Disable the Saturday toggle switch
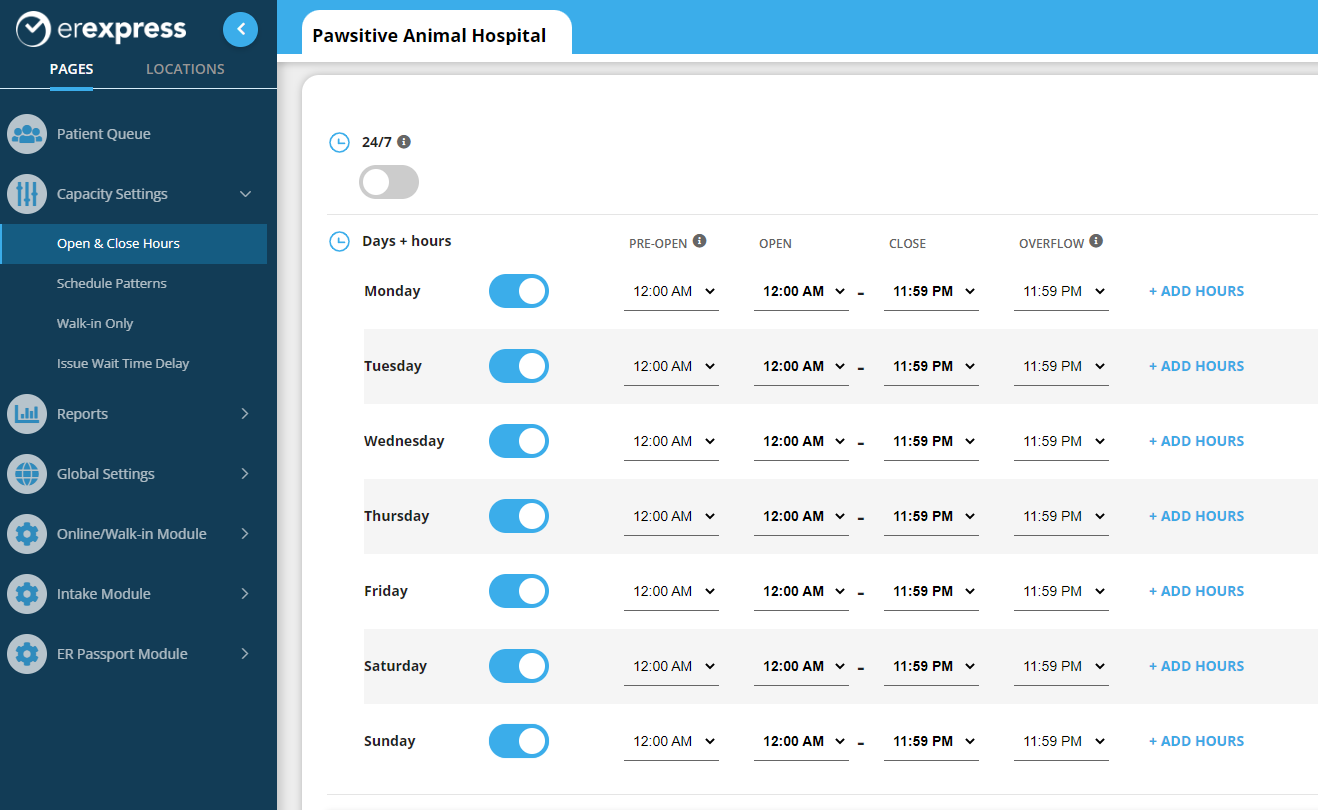Screen dimensions: 1318x810 [518, 666]
